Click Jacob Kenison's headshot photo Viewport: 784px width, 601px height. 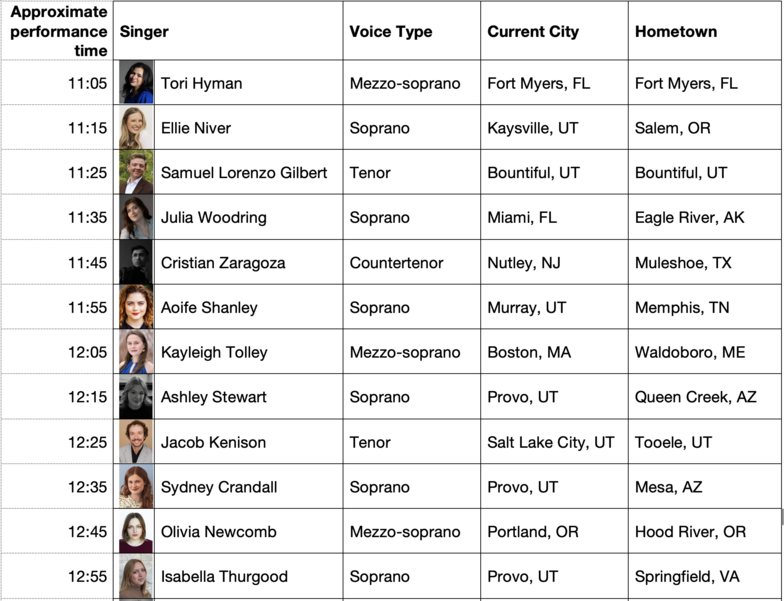[x=136, y=442]
